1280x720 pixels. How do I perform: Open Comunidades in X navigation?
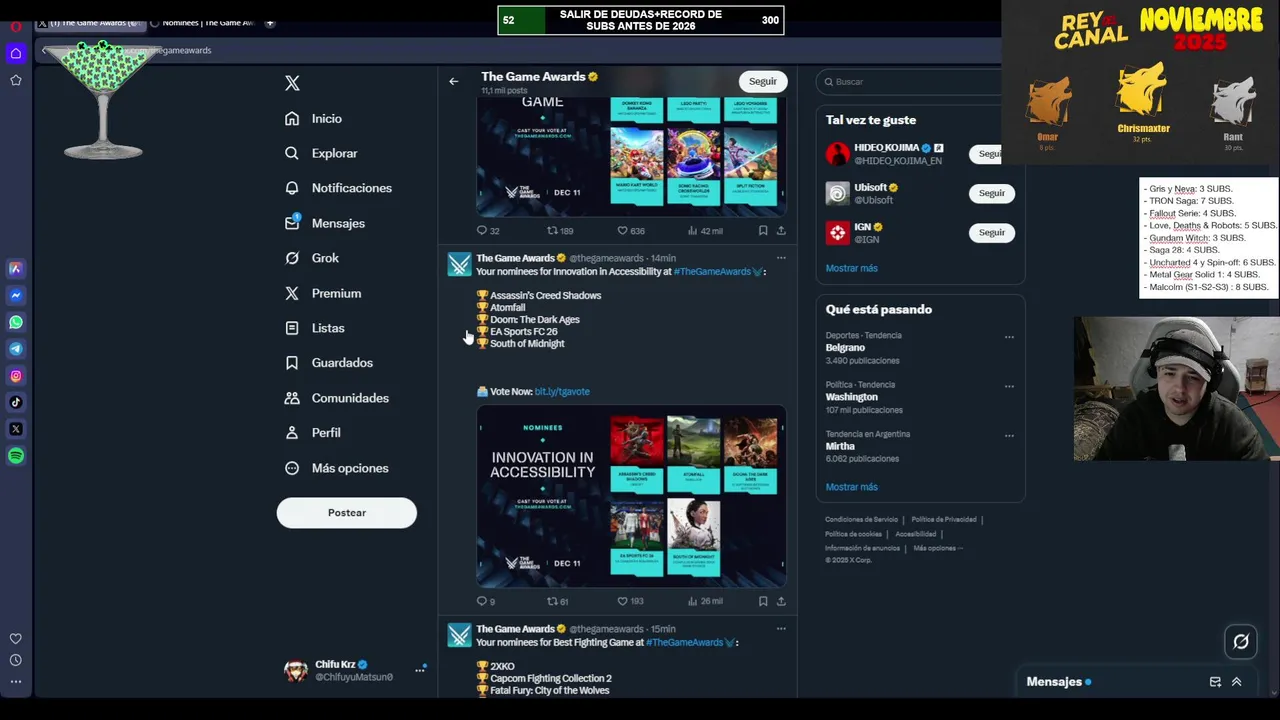point(336,398)
